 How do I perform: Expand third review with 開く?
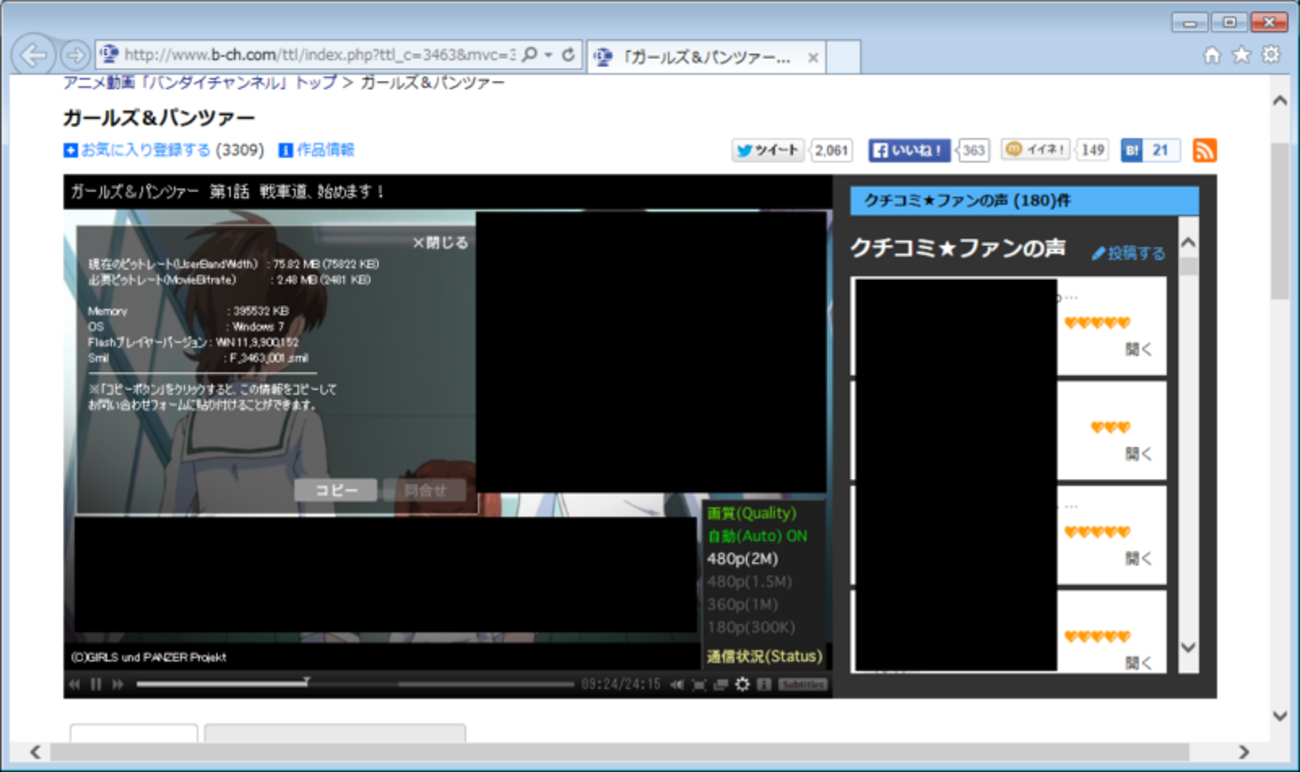click(x=1138, y=559)
